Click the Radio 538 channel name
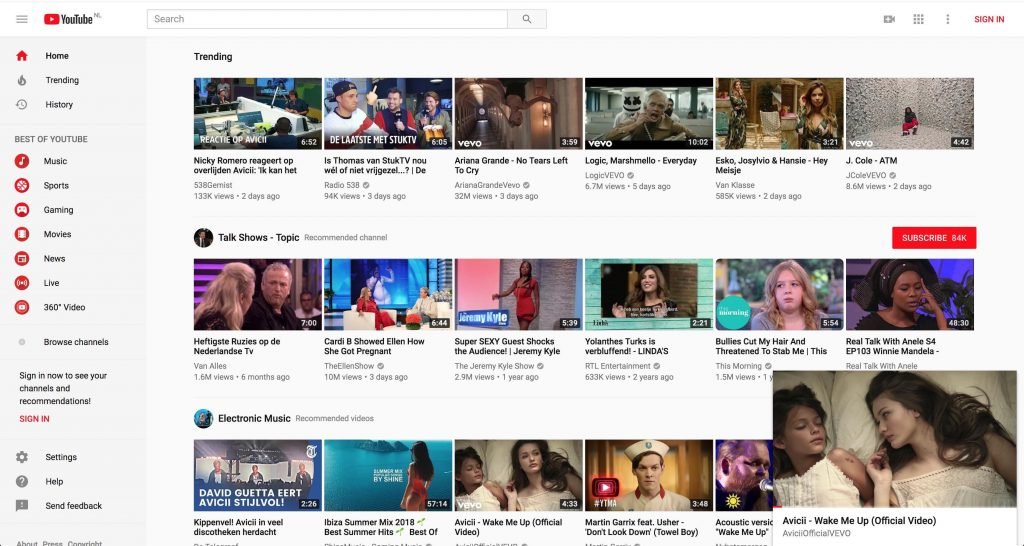Image resolution: width=1024 pixels, height=546 pixels. tap(342, 185)
